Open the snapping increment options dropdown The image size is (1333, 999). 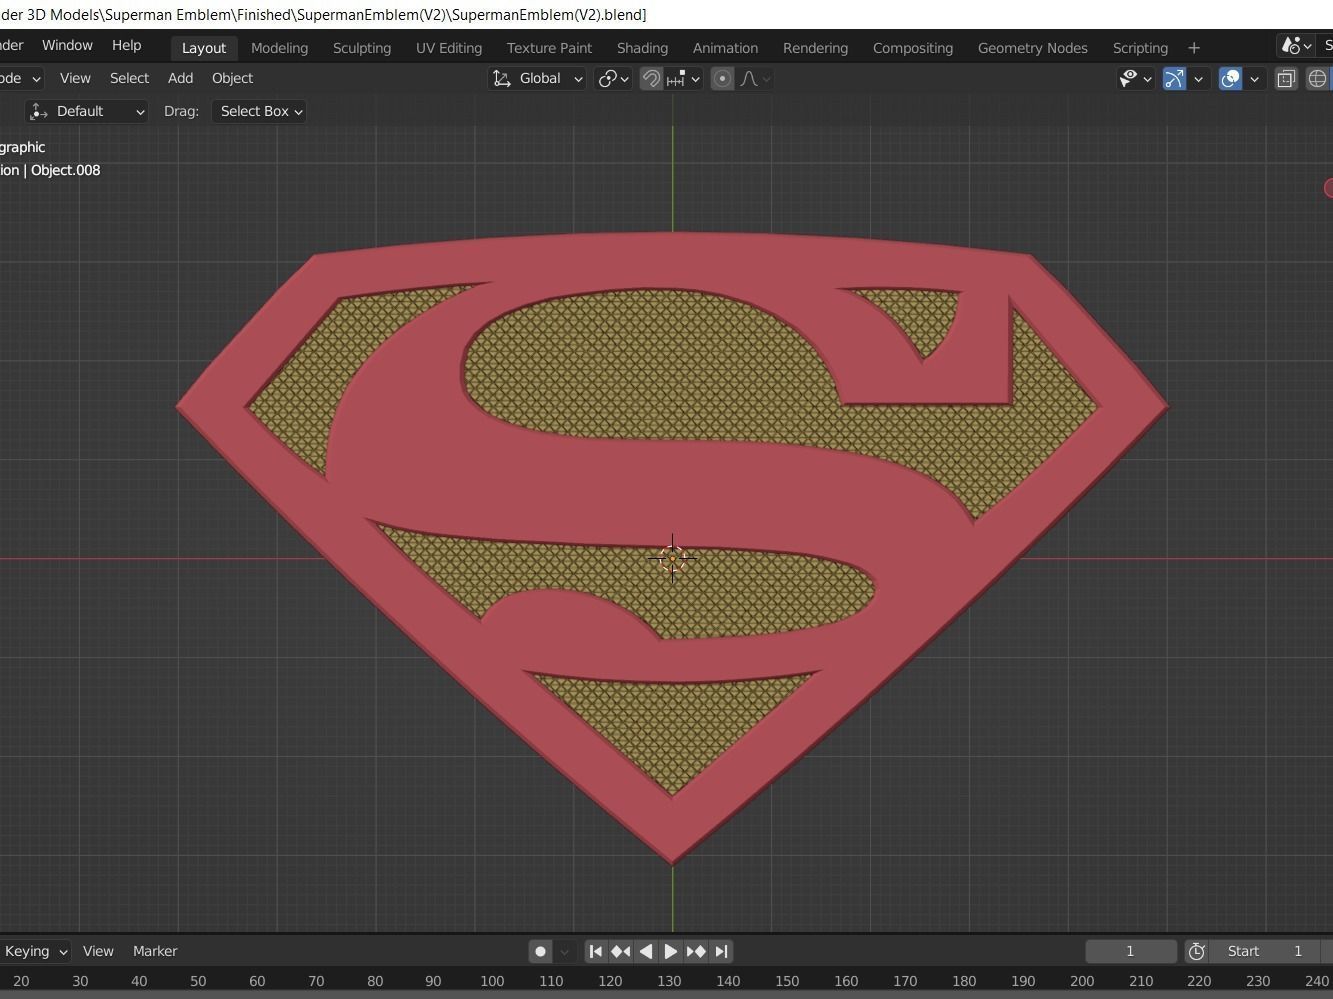click(x=684, y=78)
